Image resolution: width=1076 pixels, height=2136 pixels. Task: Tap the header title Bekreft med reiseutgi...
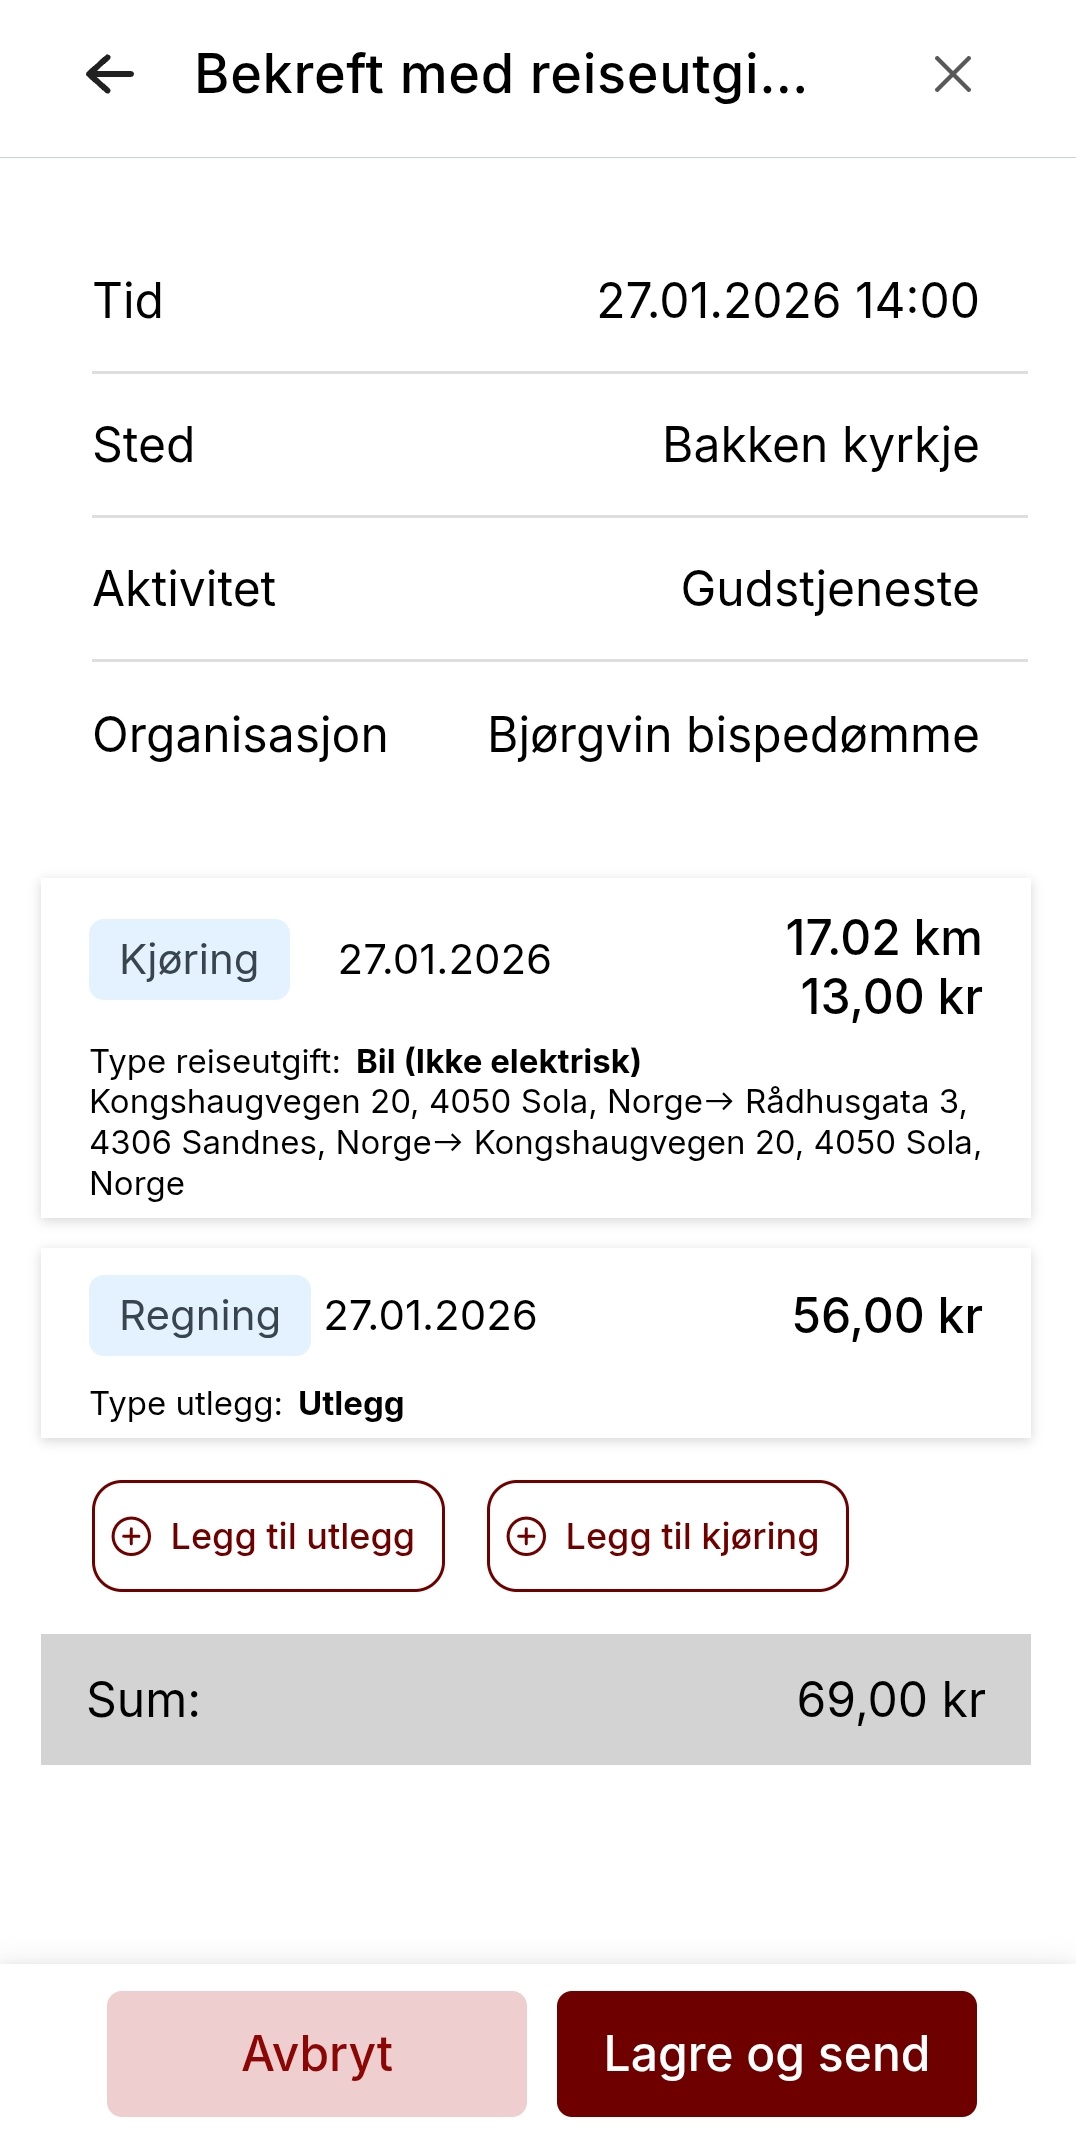point(500,74)
